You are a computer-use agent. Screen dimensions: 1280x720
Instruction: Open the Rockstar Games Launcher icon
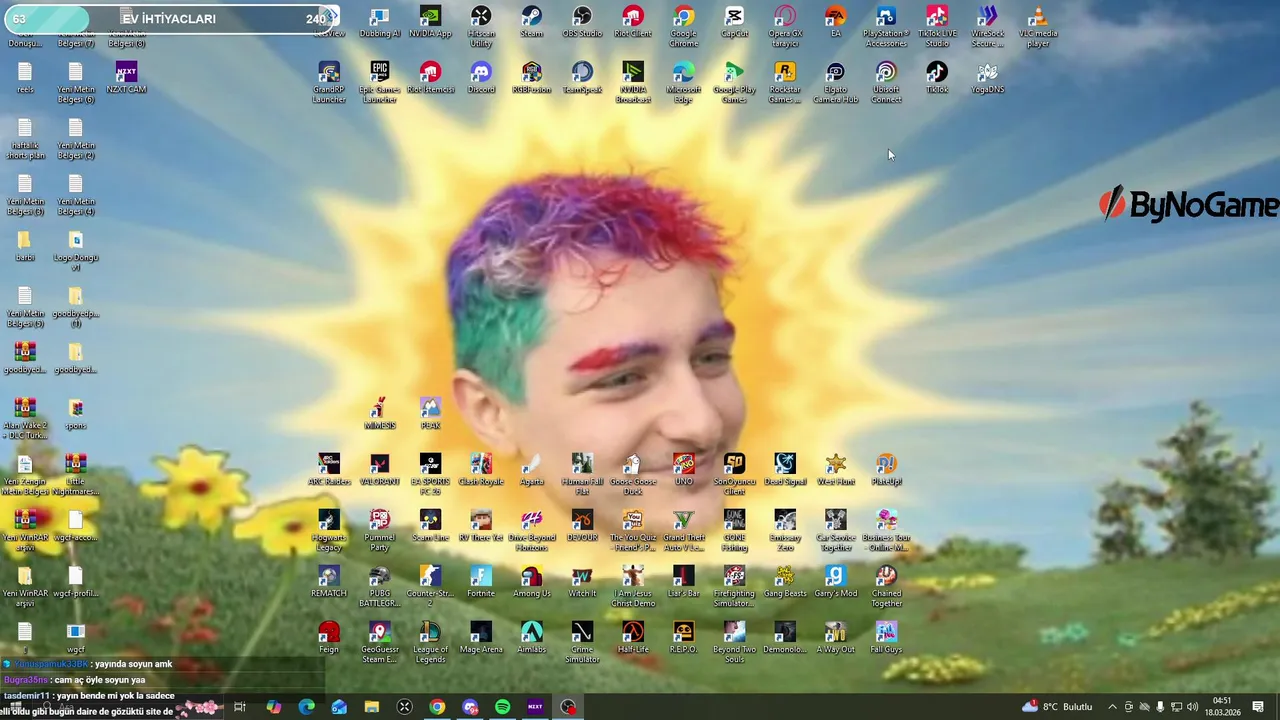click(785, 83)
